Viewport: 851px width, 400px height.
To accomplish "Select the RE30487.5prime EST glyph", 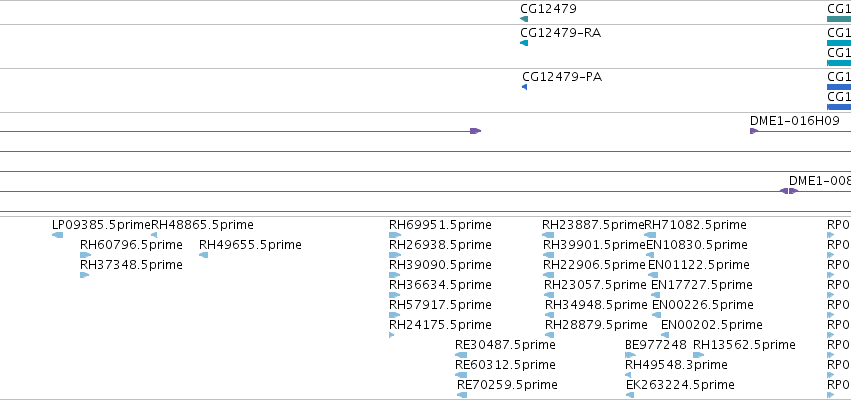I will (461, 355).
